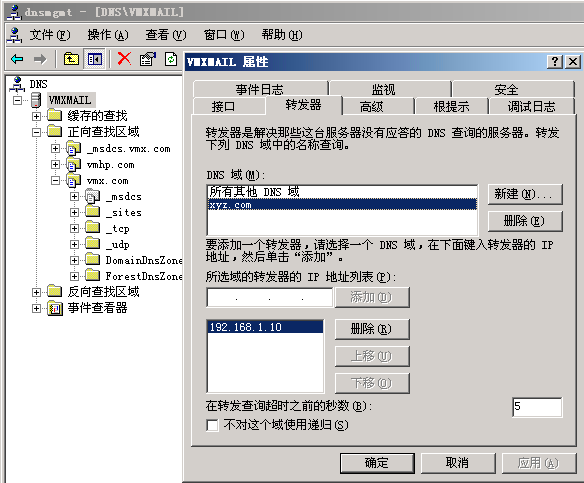Click the vmx.com zone icon
This screenshot has height=483, width=584.
tap(73, 181)
